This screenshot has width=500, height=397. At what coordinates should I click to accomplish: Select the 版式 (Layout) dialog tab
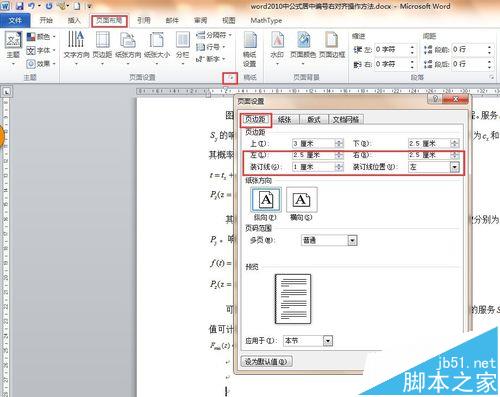tap(314, 120)
